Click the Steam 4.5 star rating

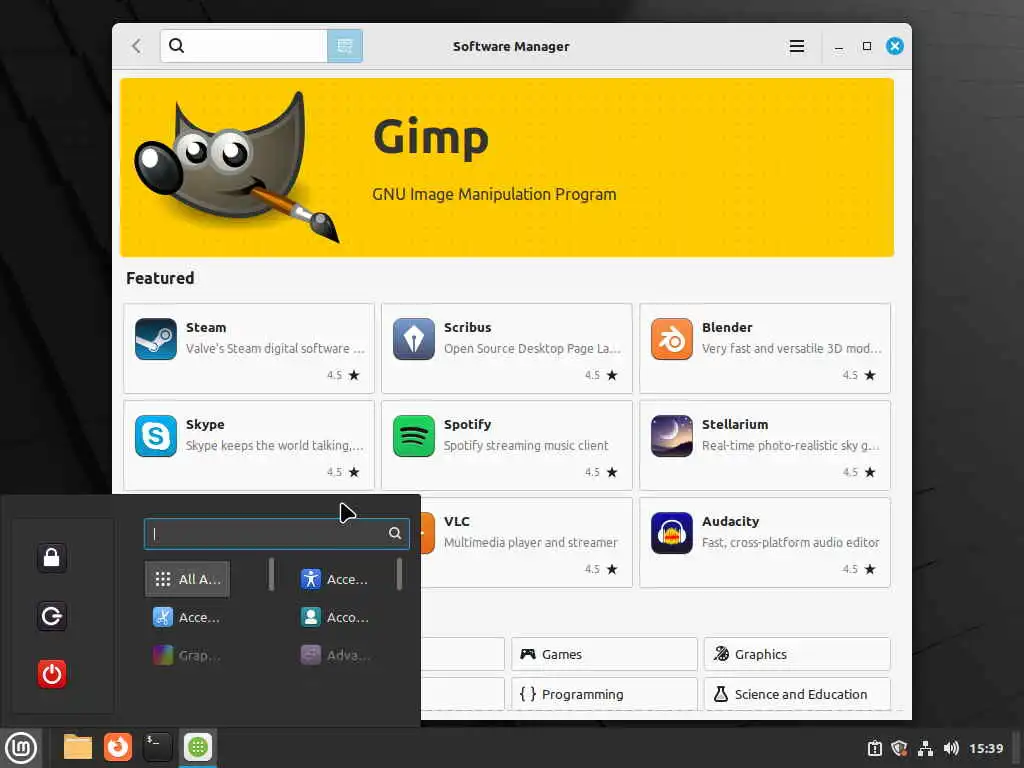click(343, 375)
